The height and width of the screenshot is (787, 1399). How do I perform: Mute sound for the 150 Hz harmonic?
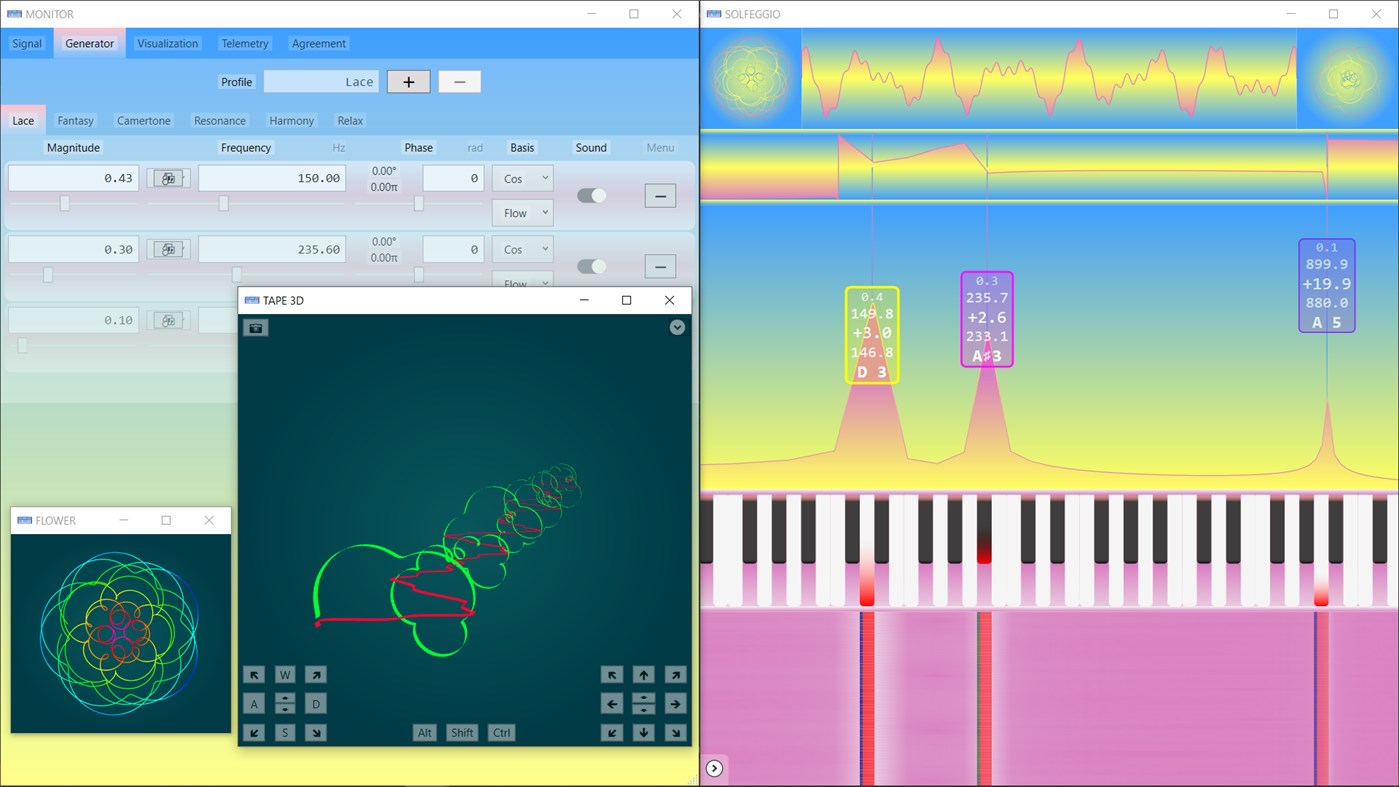(590, 196)
